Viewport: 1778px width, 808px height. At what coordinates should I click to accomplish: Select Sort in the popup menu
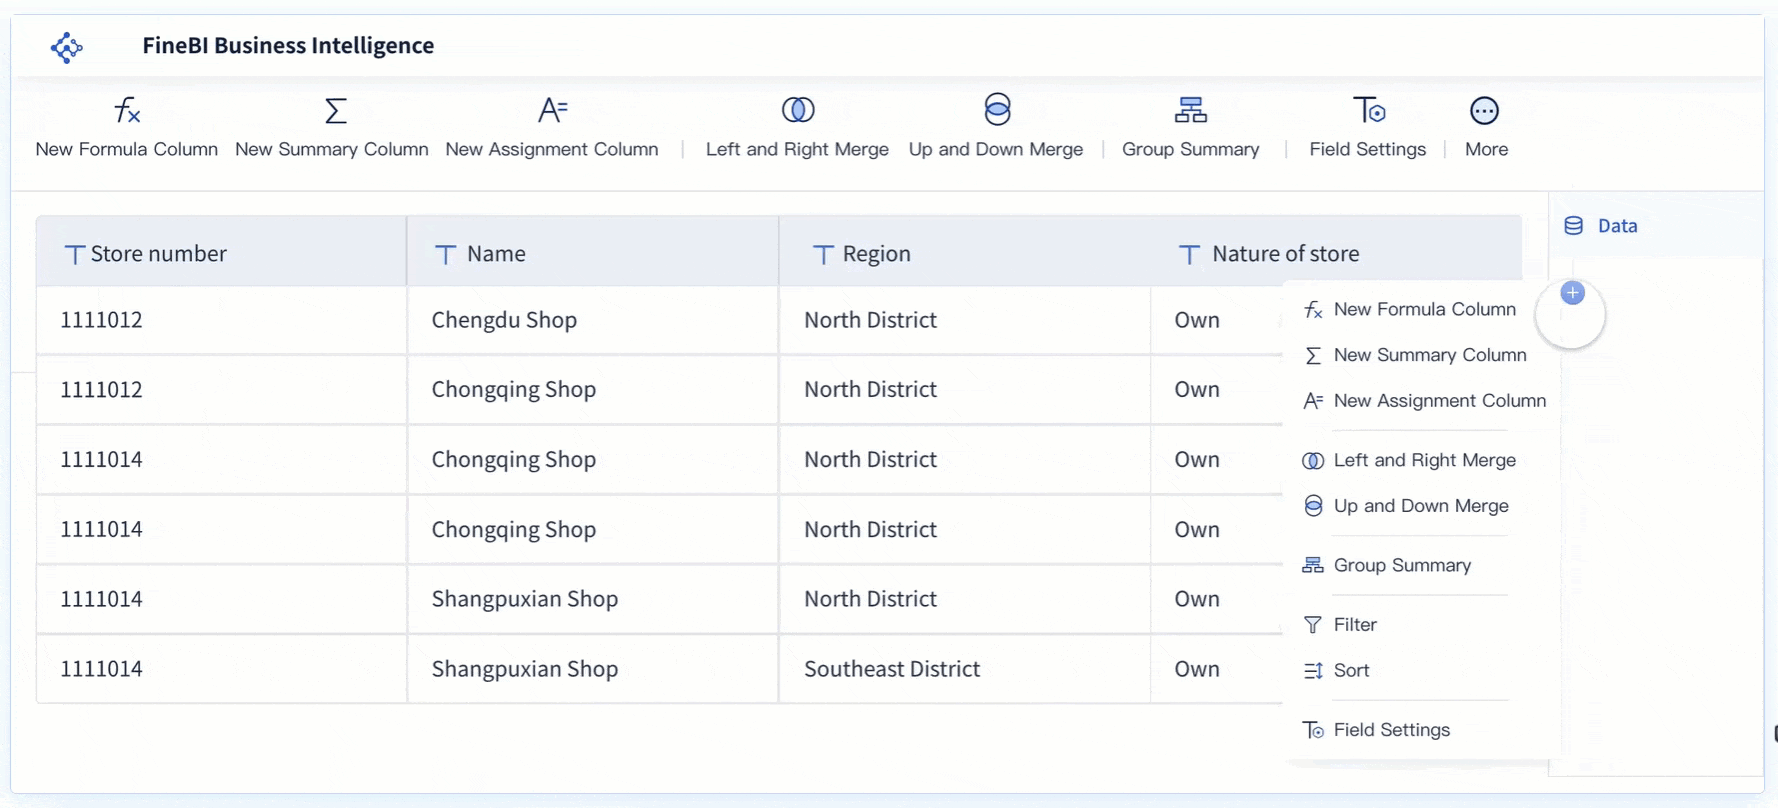pos(1351,671)
